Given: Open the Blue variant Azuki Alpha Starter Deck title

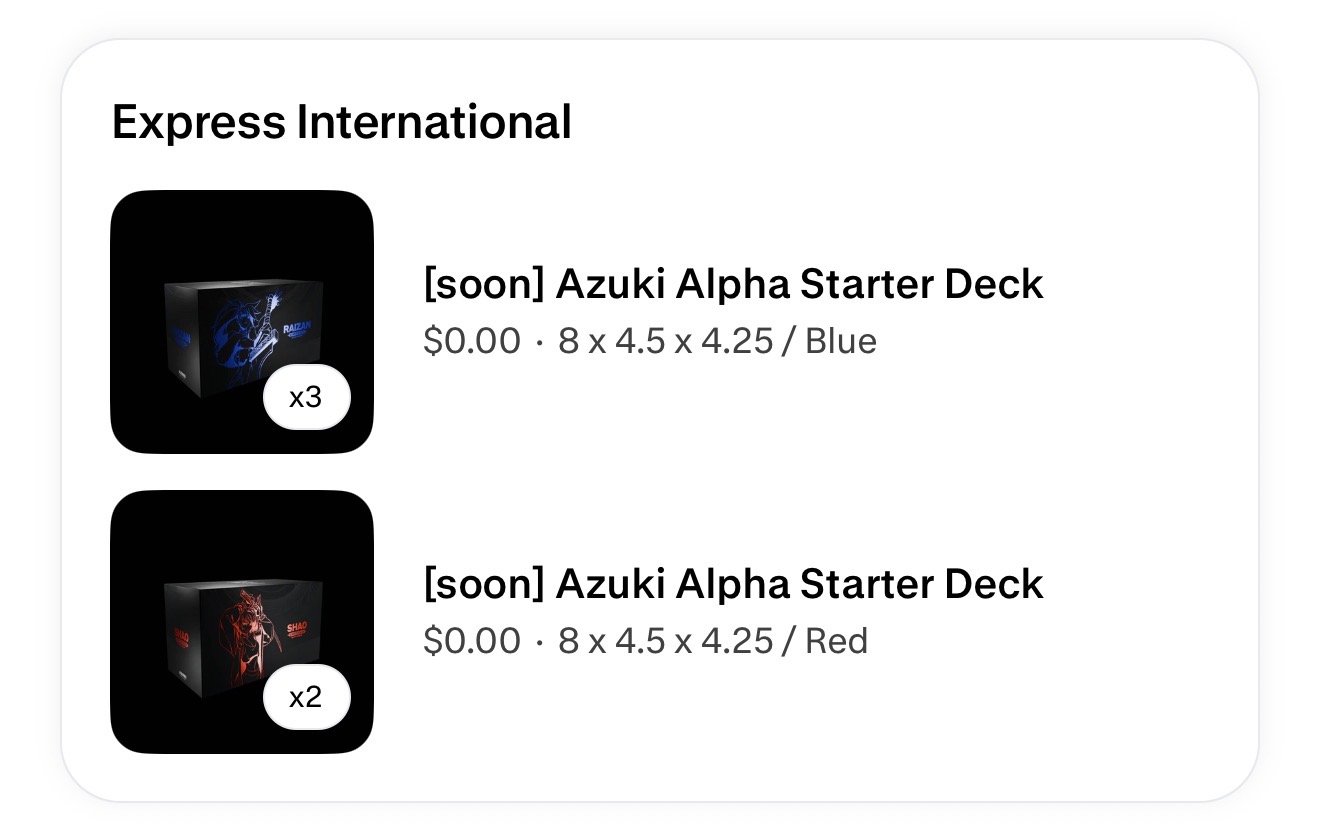Looking at the screenshot, I should click(x=732, y=285).
